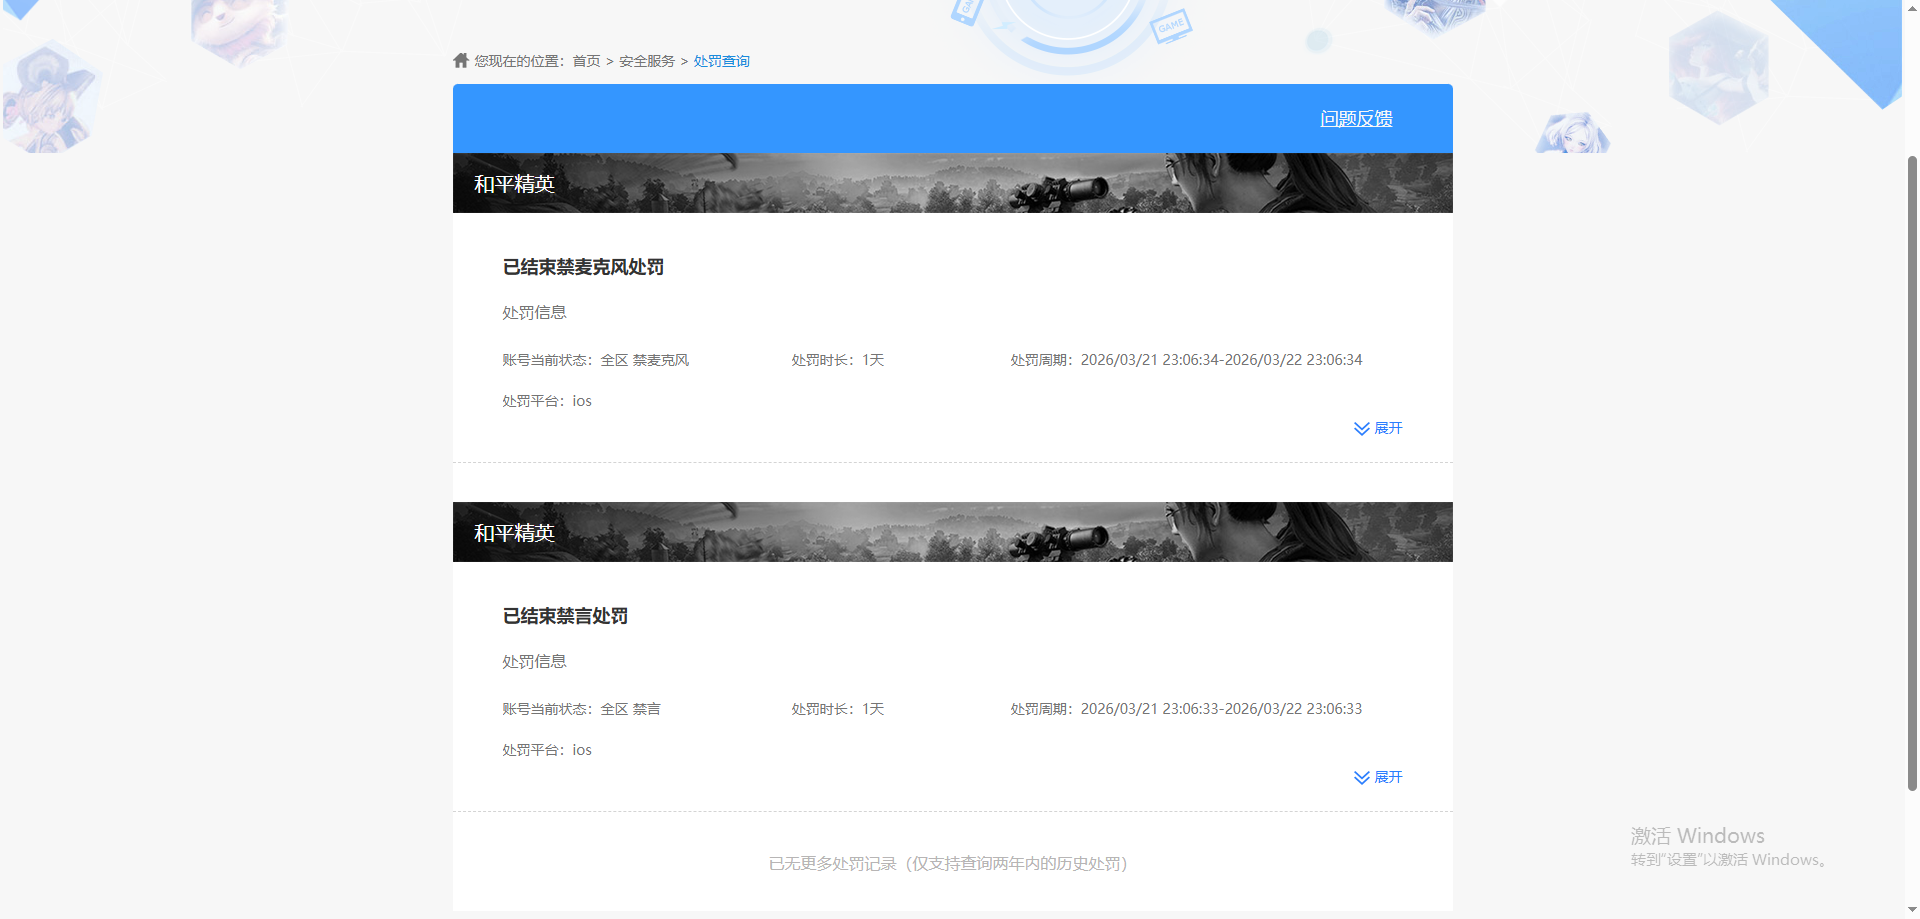Click the heading 已结束禁言处罚

click(565, 616)
